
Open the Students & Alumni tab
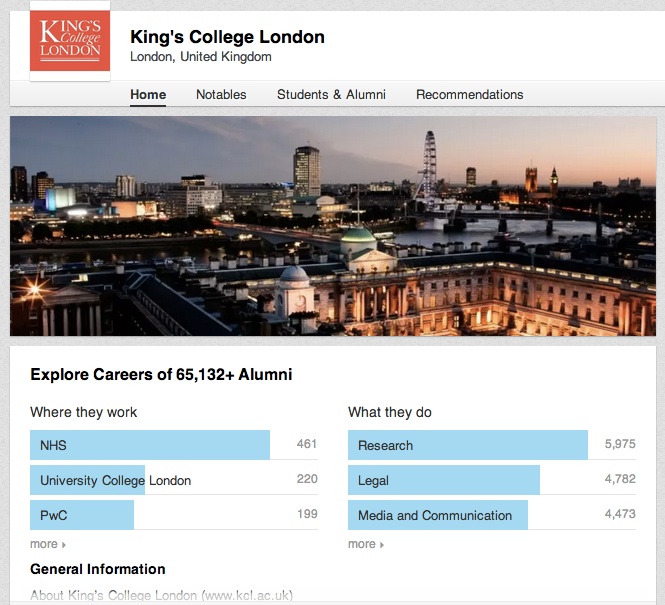pos(331,95)
